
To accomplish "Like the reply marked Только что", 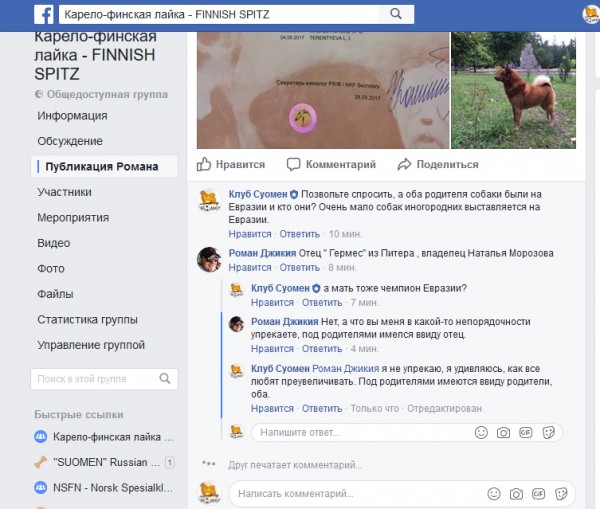I will coord(272,409).
